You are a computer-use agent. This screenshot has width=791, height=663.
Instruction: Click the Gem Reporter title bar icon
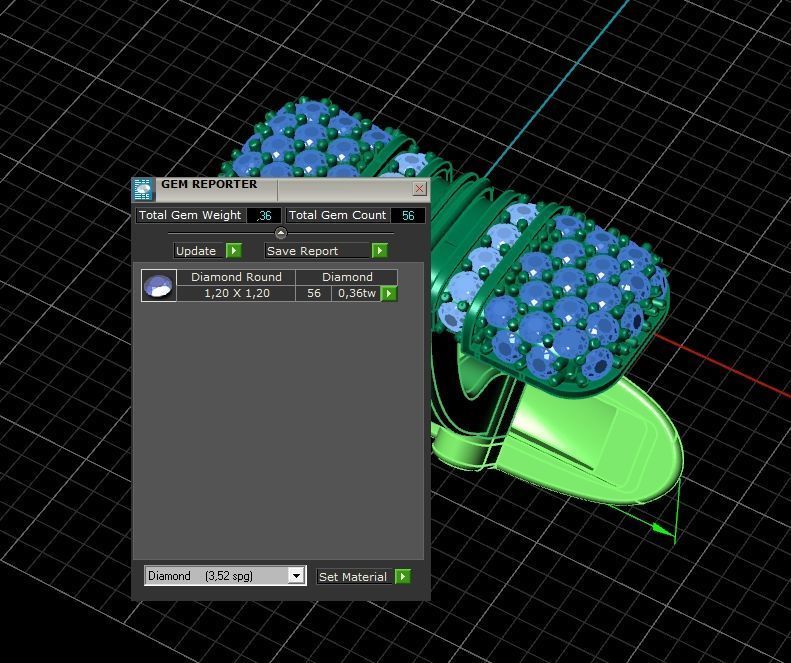click(143, 189)
